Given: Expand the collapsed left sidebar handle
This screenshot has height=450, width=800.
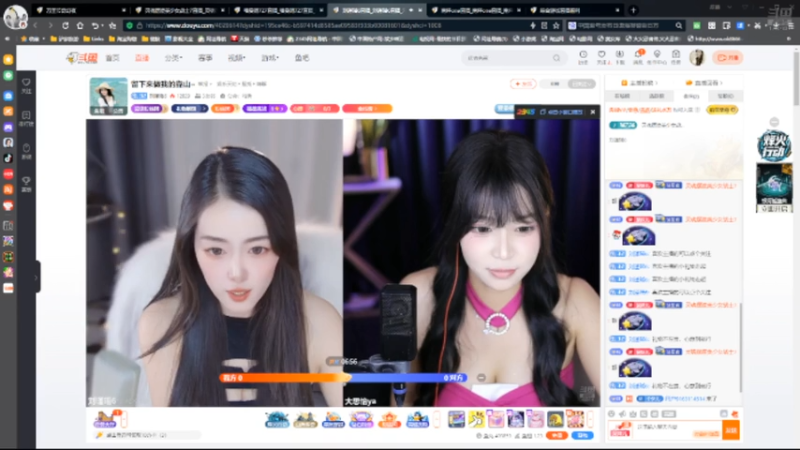Looking at the screenshot, I should 37,277.
